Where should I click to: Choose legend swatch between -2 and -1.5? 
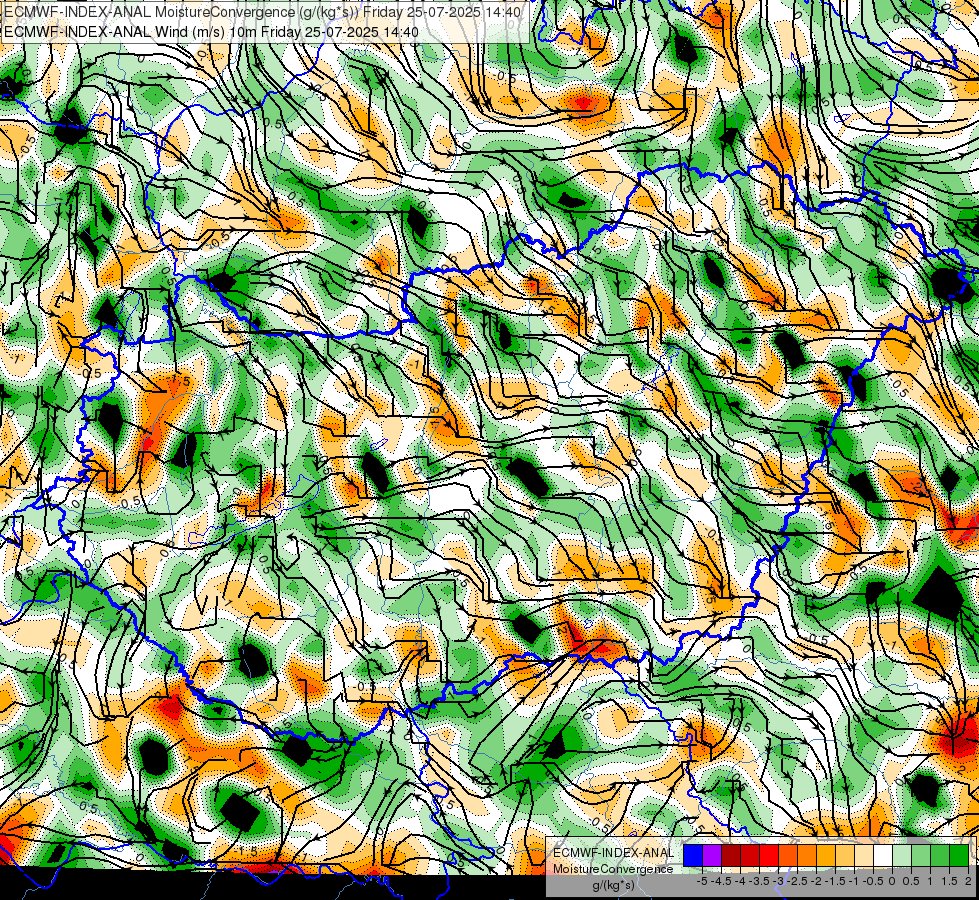point(826,856)
